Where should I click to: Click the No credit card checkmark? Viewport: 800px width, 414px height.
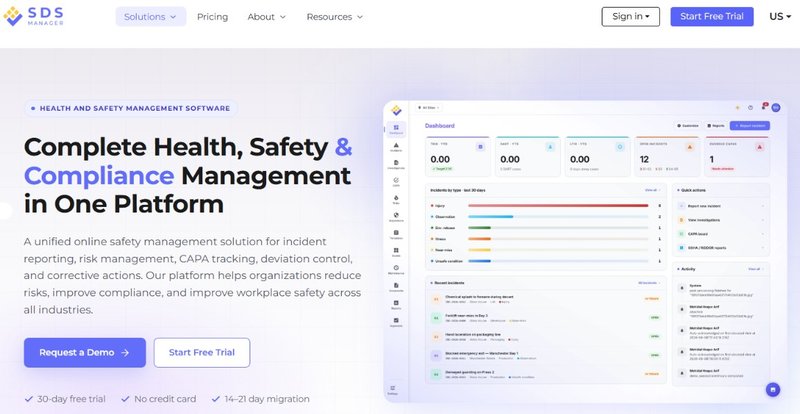coord(126,399)
